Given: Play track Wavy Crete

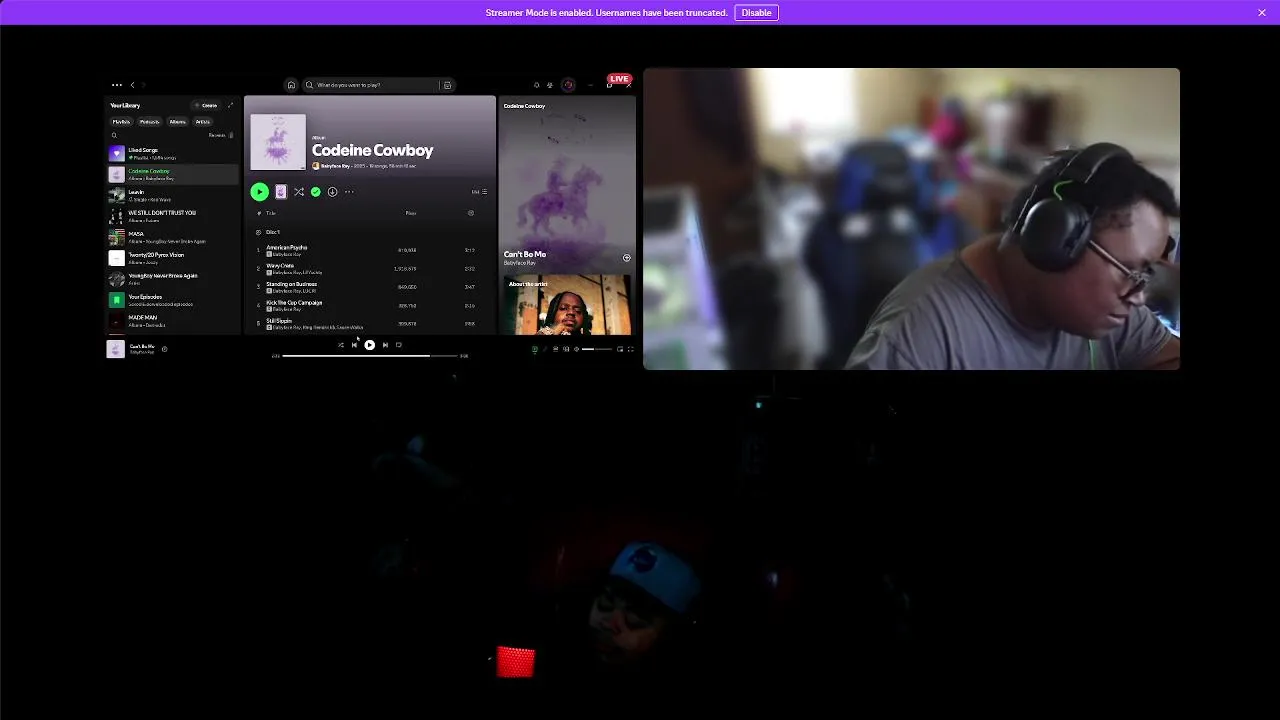Looking at the screenshot, I should click(x=372, y=268).
